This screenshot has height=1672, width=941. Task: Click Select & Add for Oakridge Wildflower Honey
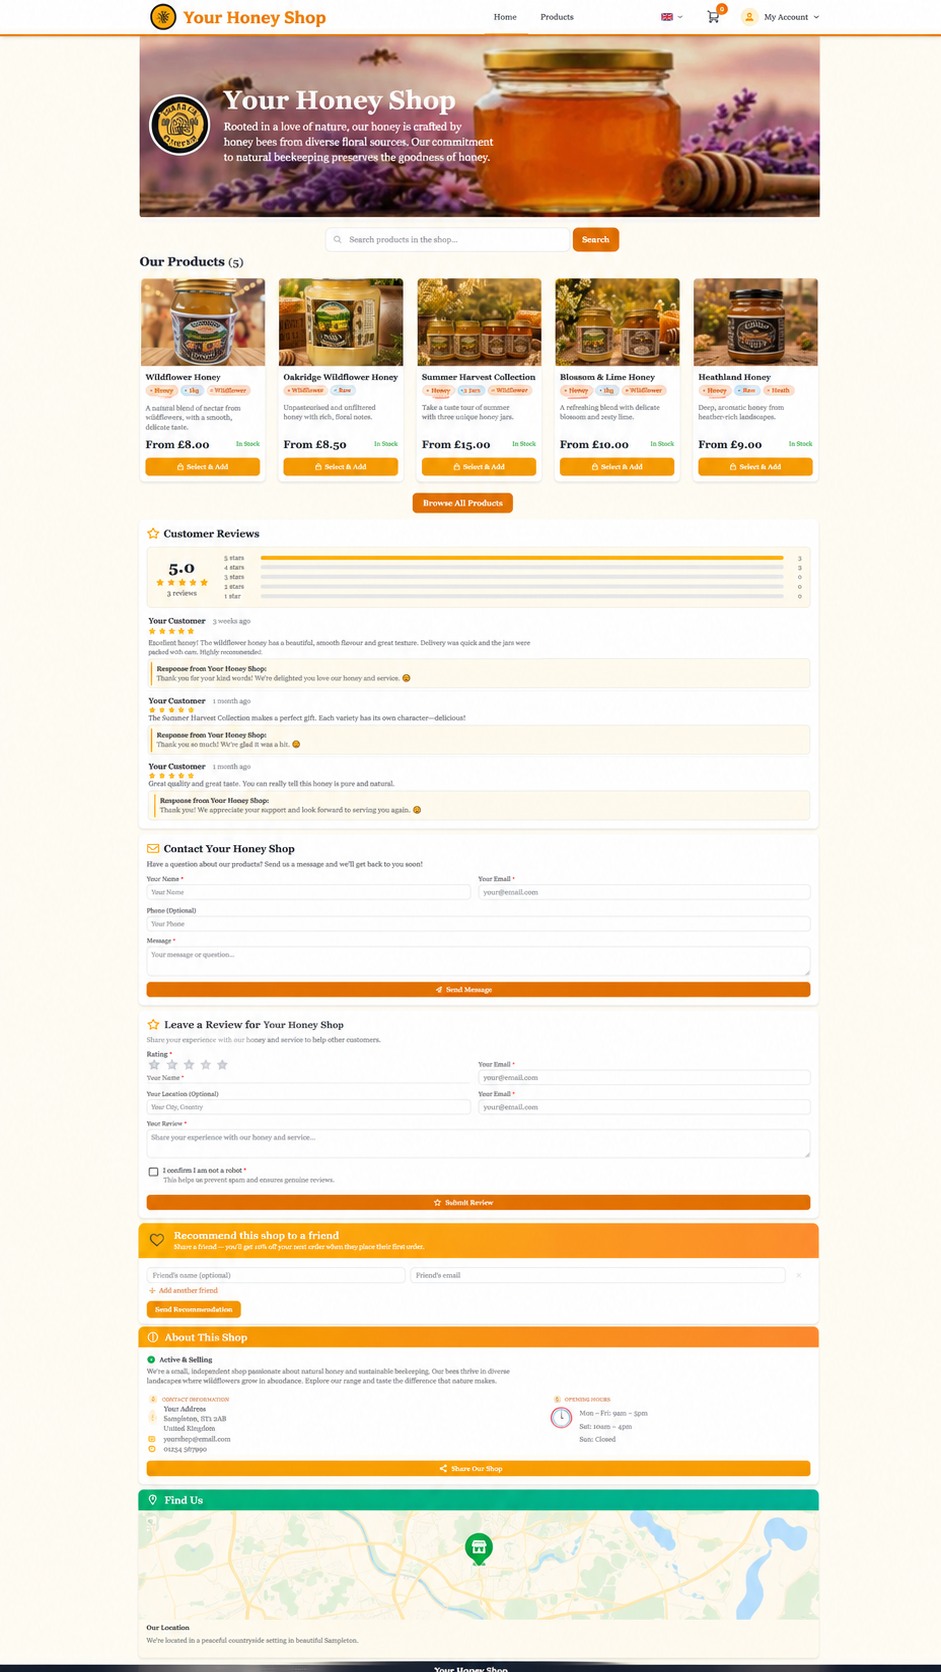pos(341,467)
